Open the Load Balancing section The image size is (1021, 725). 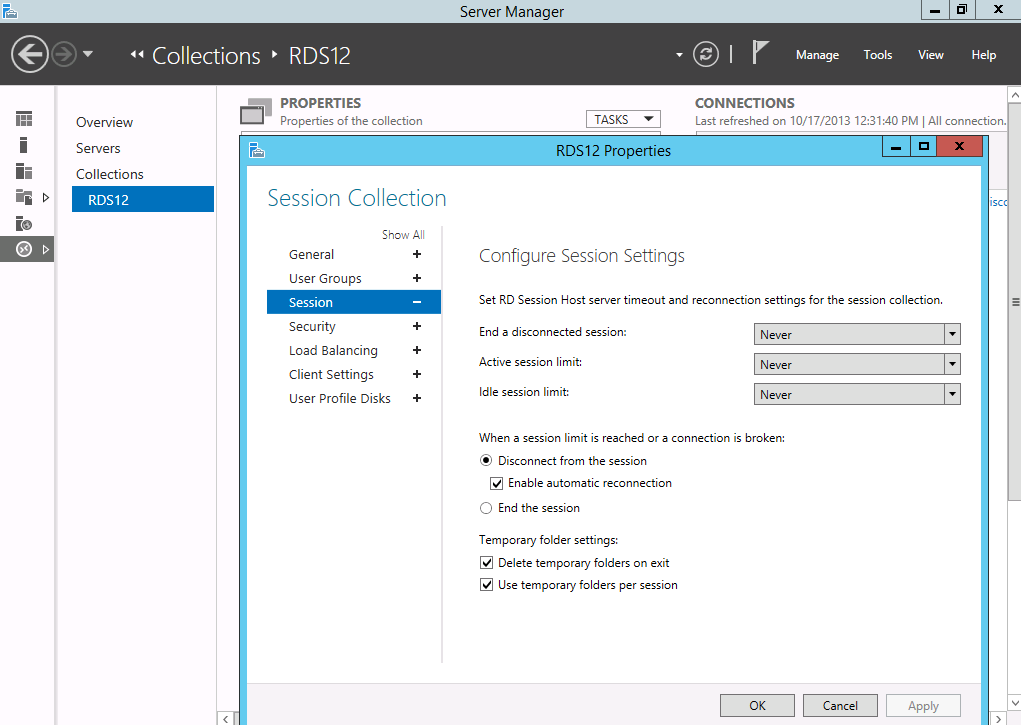click(x=333, y=351)
